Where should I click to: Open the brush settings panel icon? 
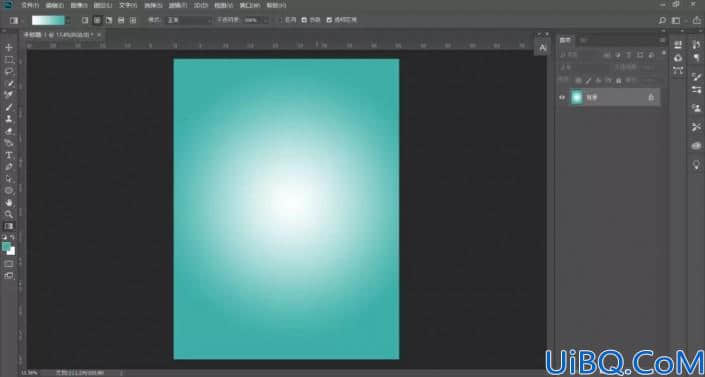(x=696, y=77)
